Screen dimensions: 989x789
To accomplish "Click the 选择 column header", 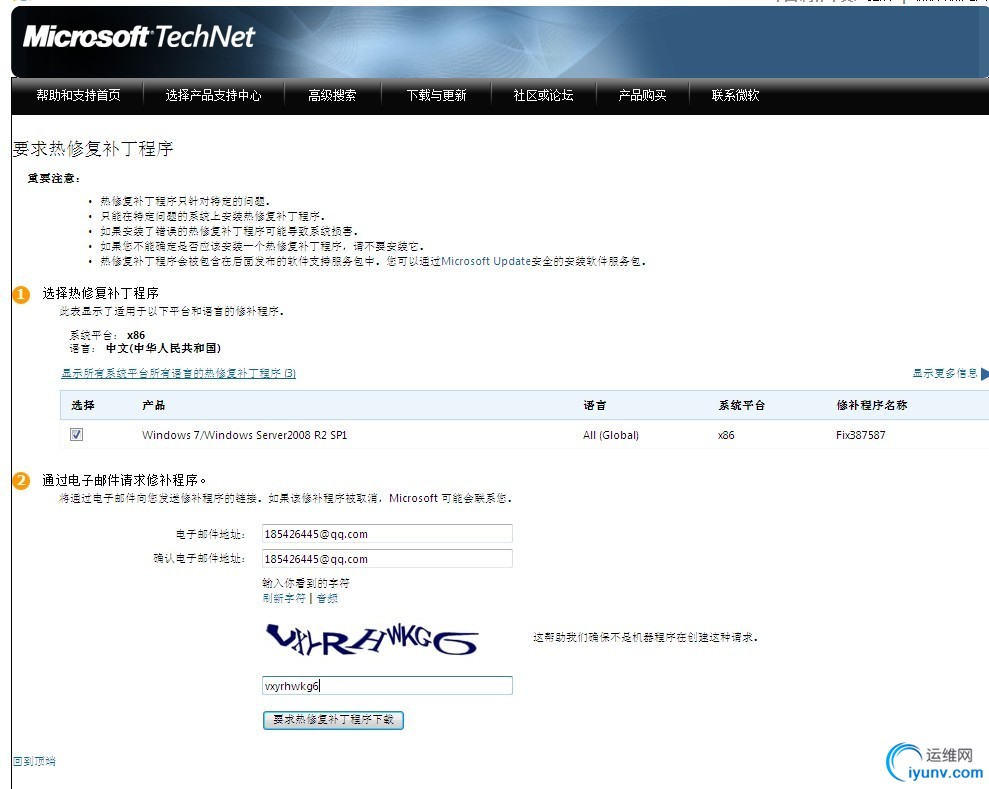I will [83, 405].
